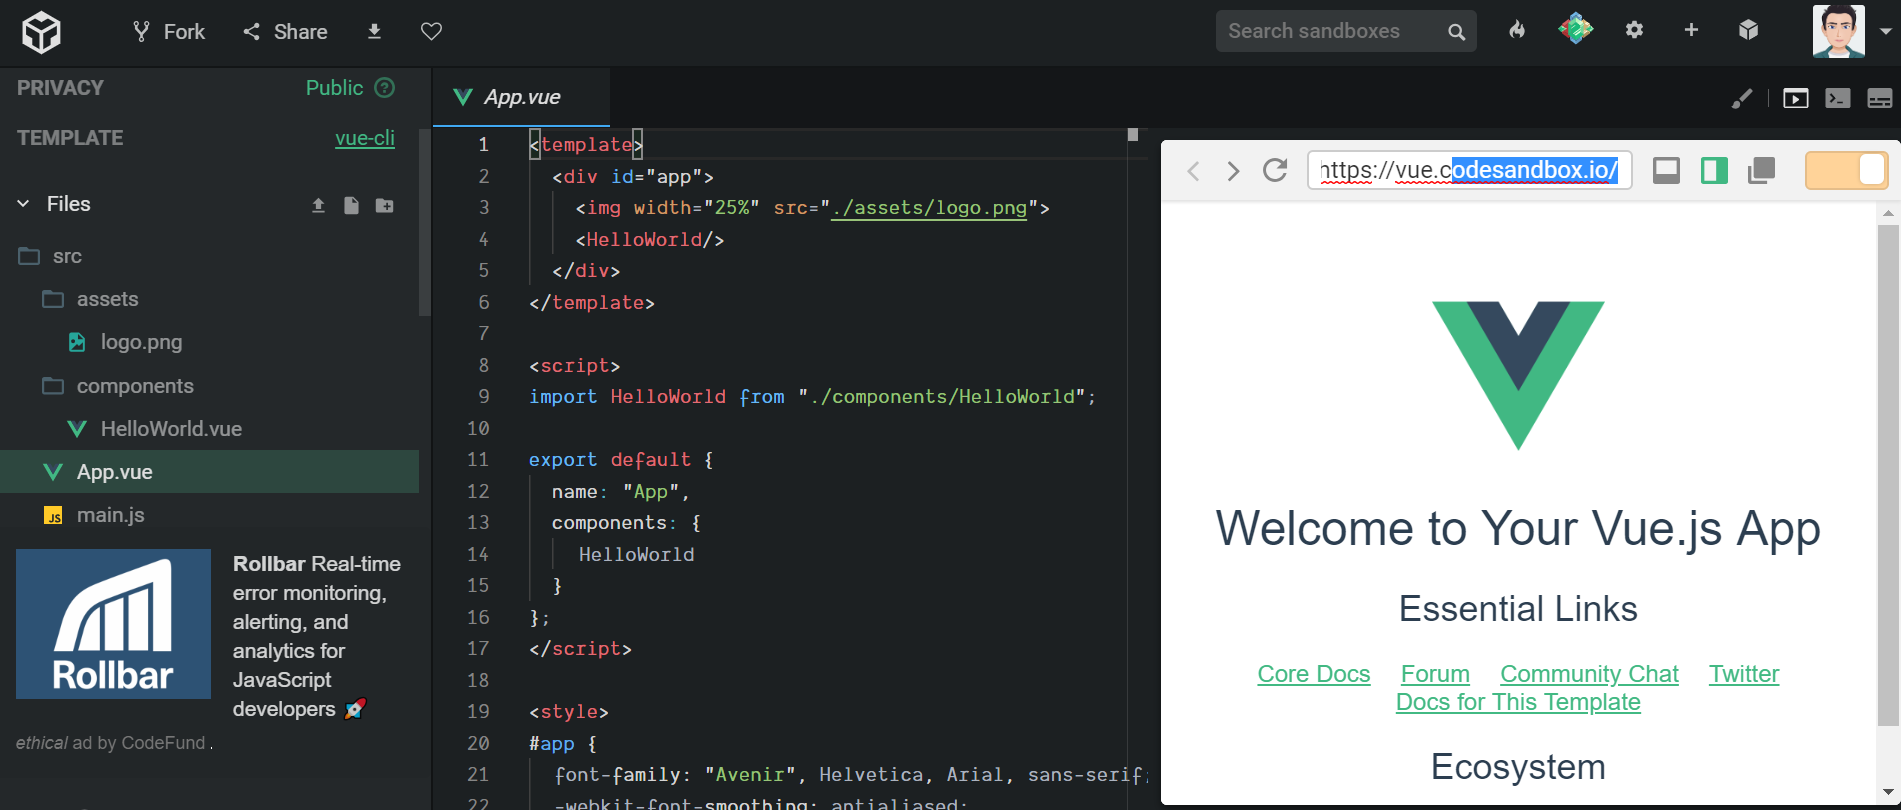Open Docs for This Template link
1901x810 pixels.
click(x=1518, y=702)
